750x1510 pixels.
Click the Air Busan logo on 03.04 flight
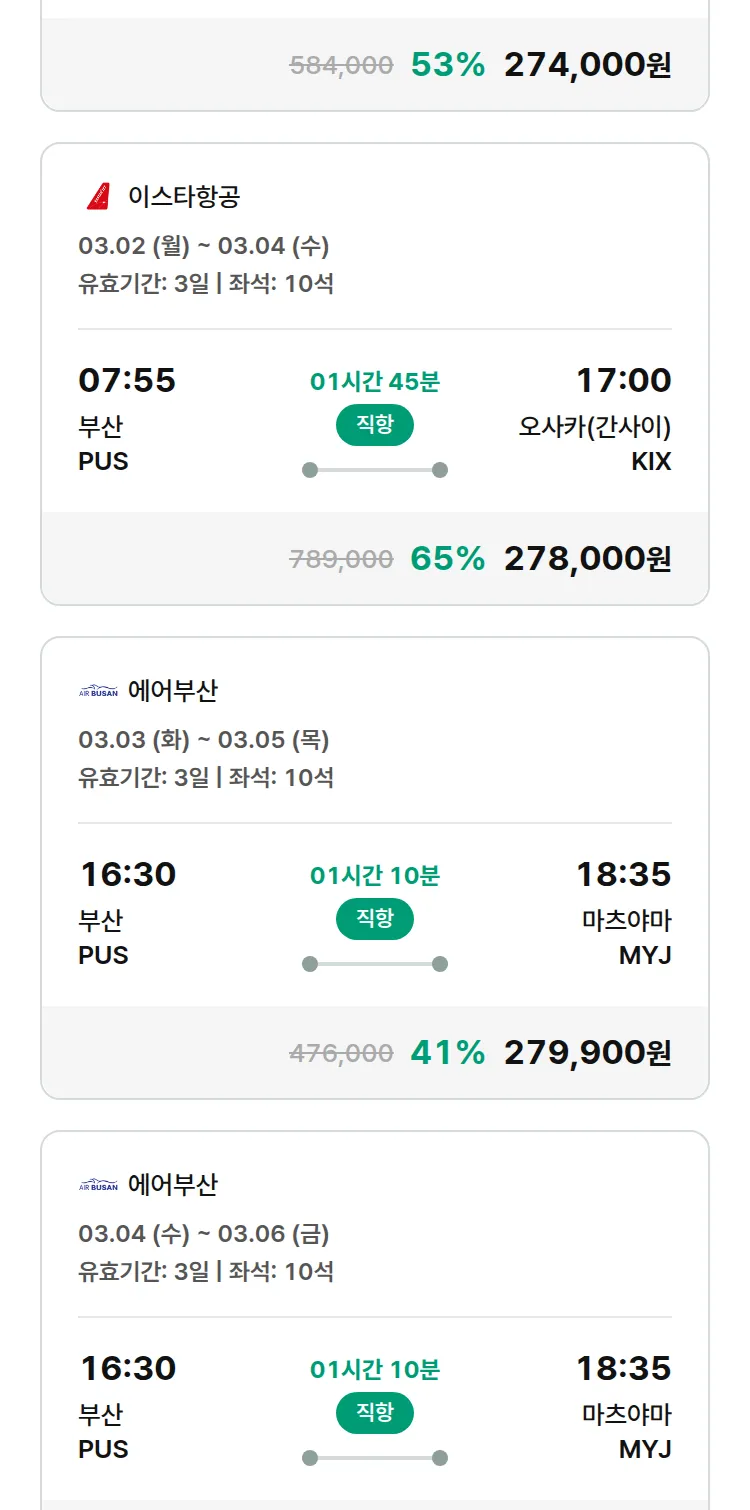pyautogui.click(x=98, y=1185)
